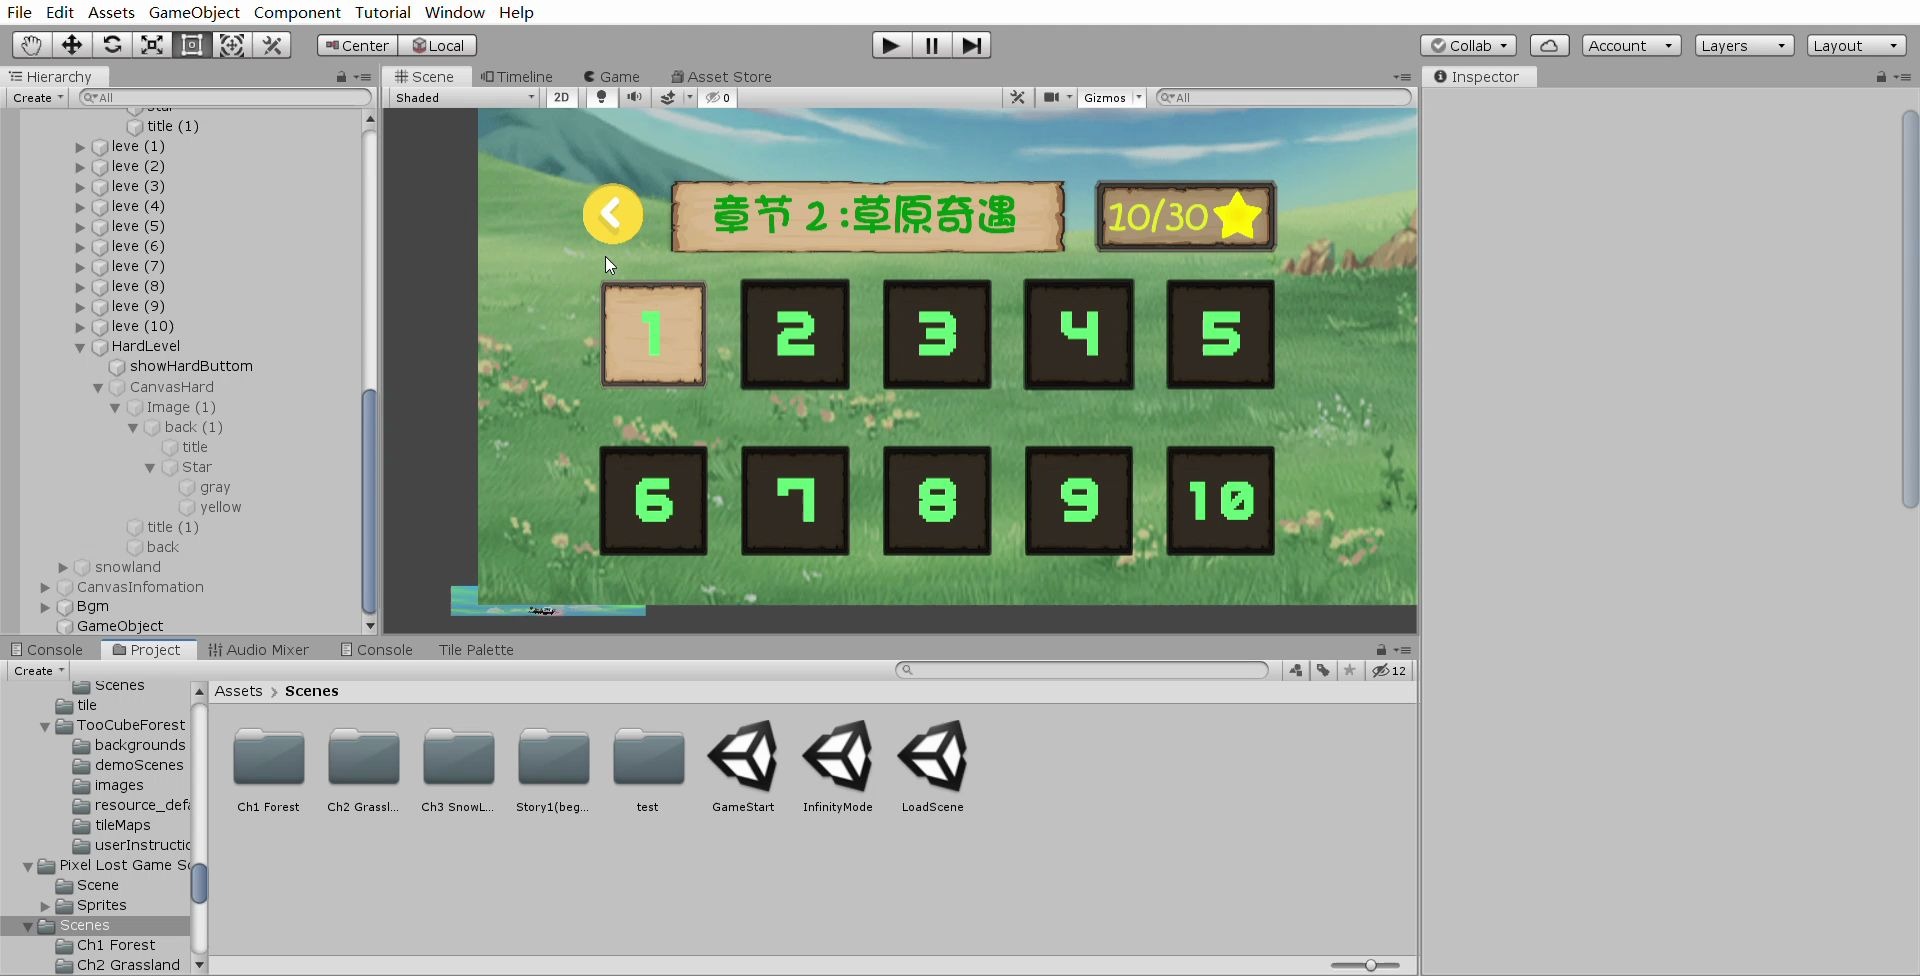Screen dimensions: 1920x976
Task: Toggle Center pivot mode button
Action: pos(357,46)
